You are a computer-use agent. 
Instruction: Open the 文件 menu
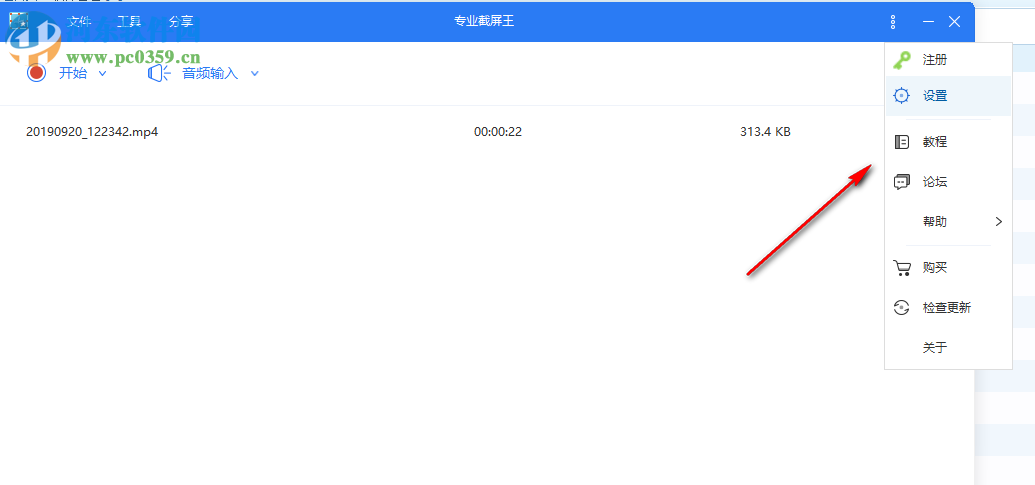click(79, 21)
